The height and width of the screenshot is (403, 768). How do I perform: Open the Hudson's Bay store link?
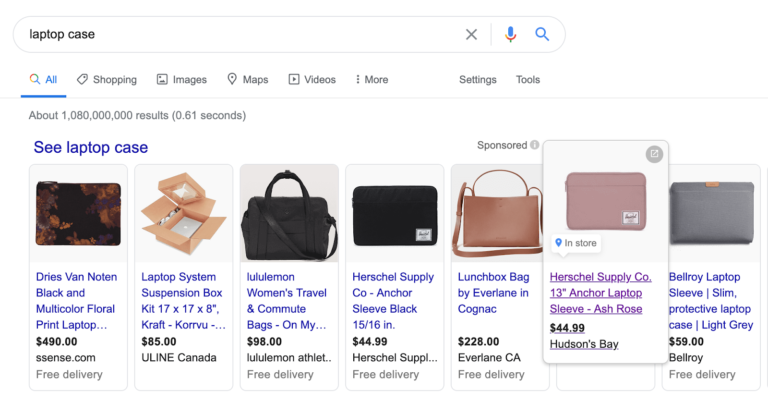pos(584,345)
